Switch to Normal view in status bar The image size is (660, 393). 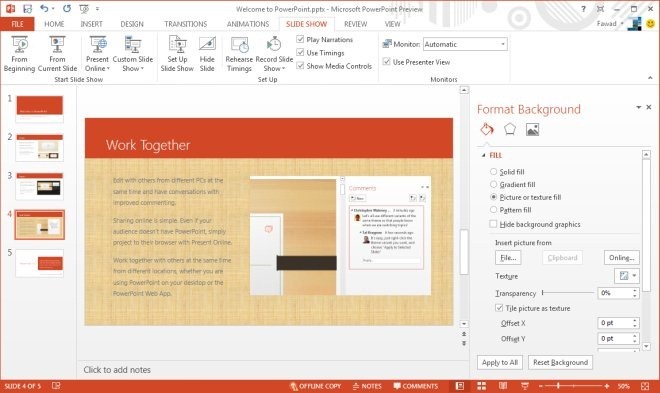pyautogui.click(x=460, y=386)
